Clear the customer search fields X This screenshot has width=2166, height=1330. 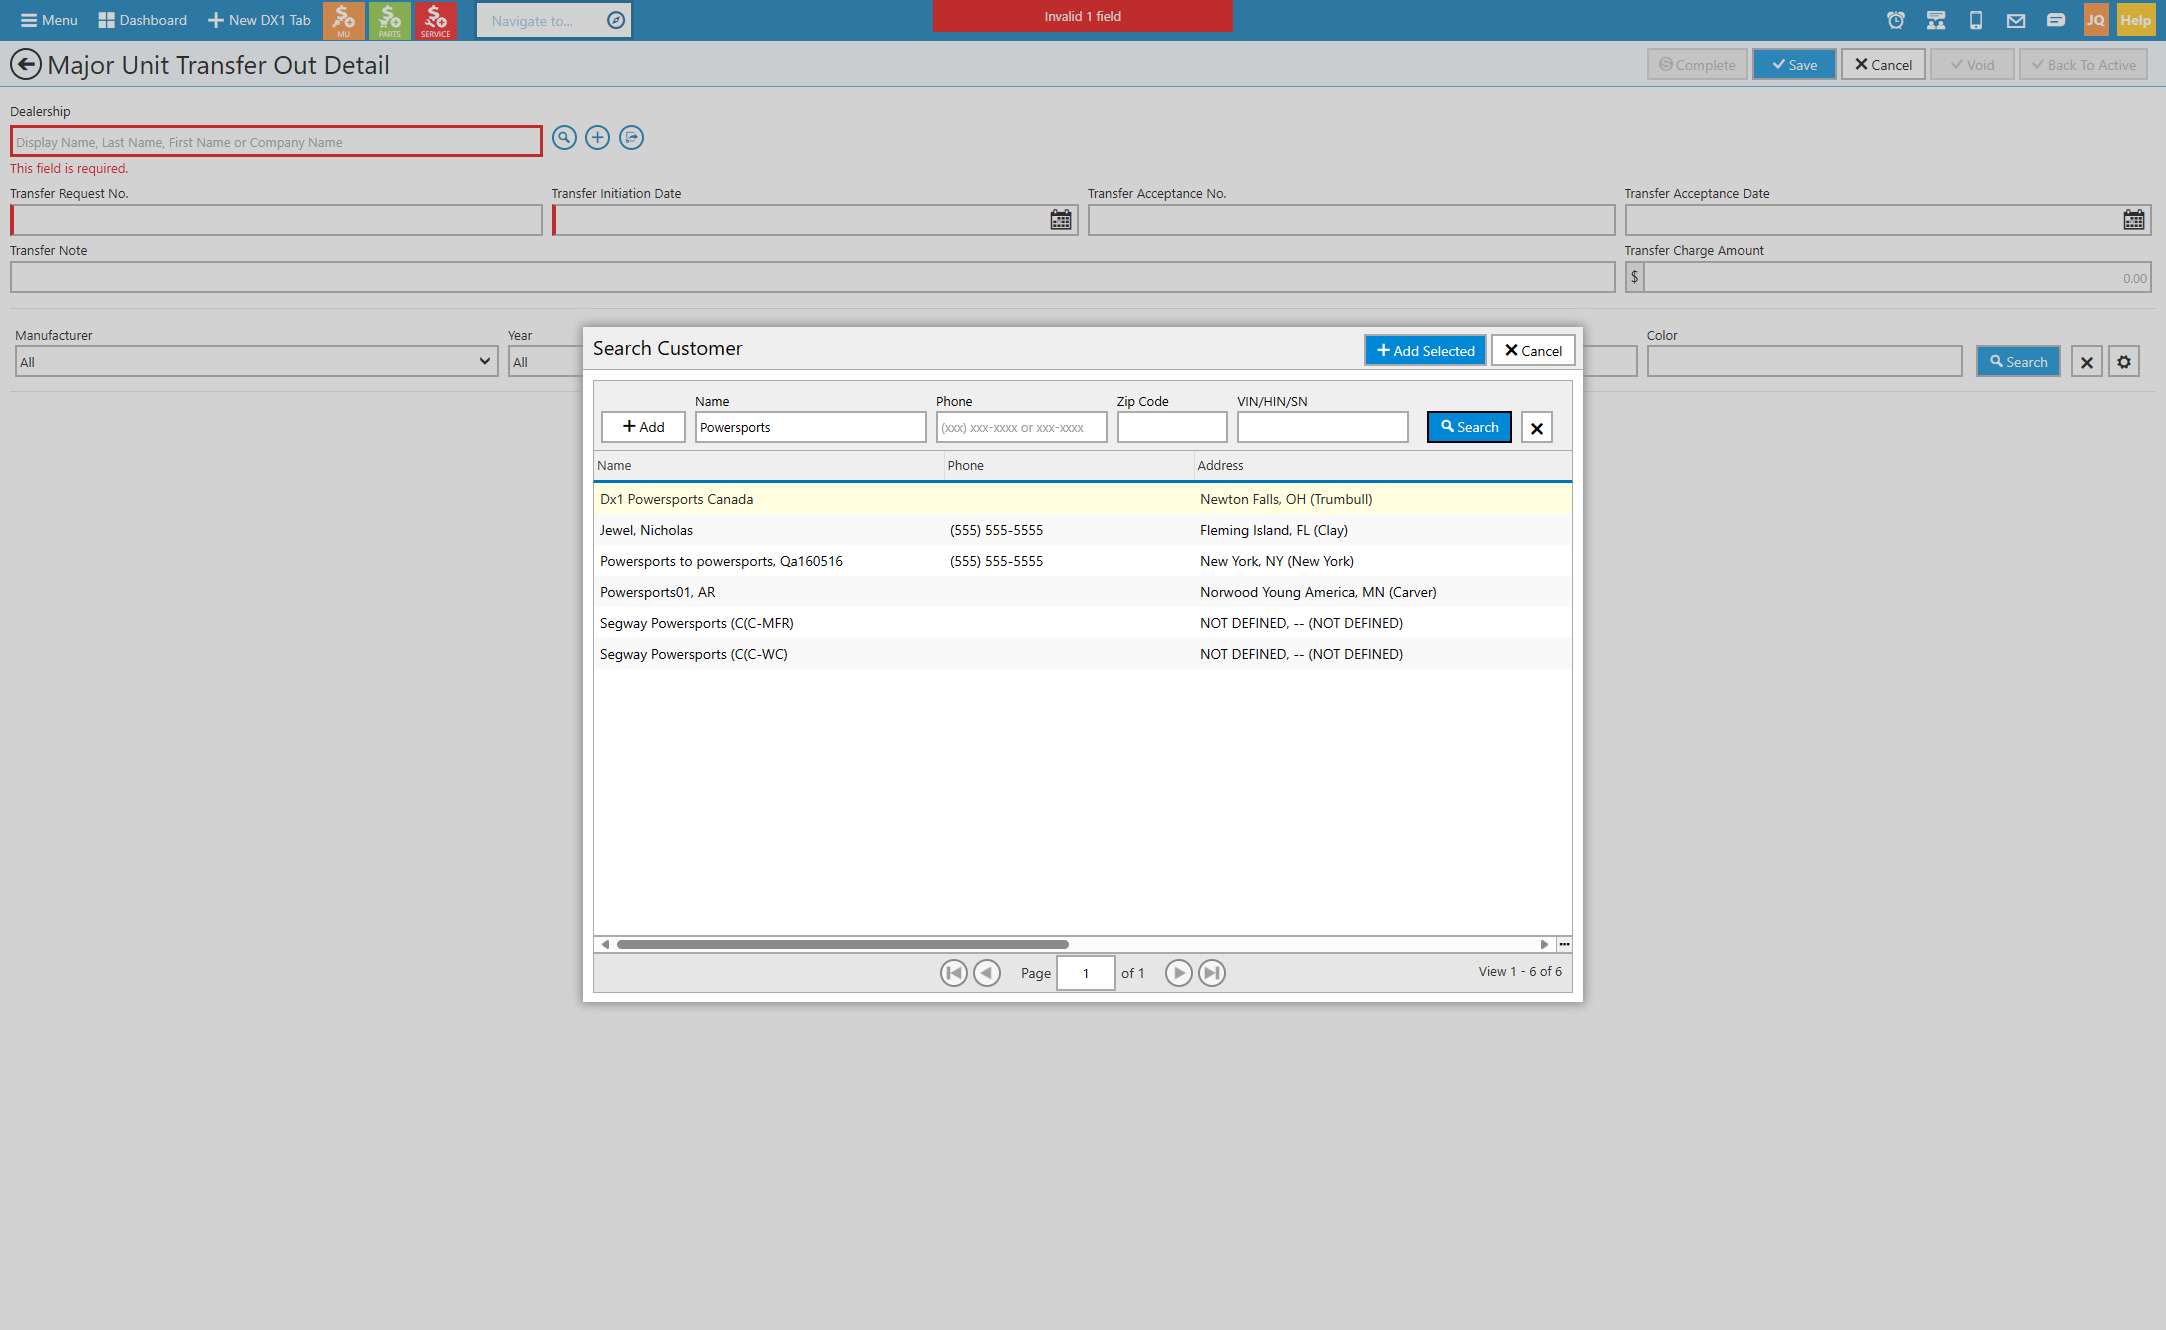click(1537, 428)
